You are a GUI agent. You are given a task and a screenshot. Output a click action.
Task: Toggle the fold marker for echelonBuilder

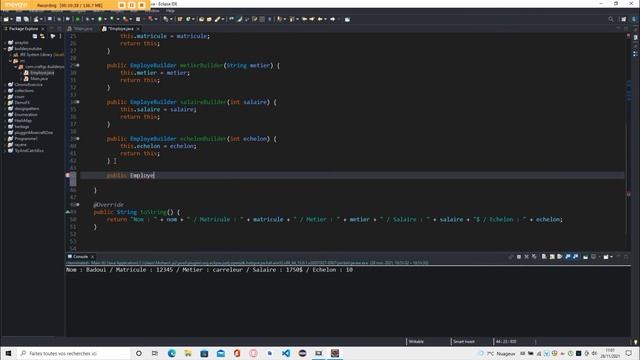point(78,139)
